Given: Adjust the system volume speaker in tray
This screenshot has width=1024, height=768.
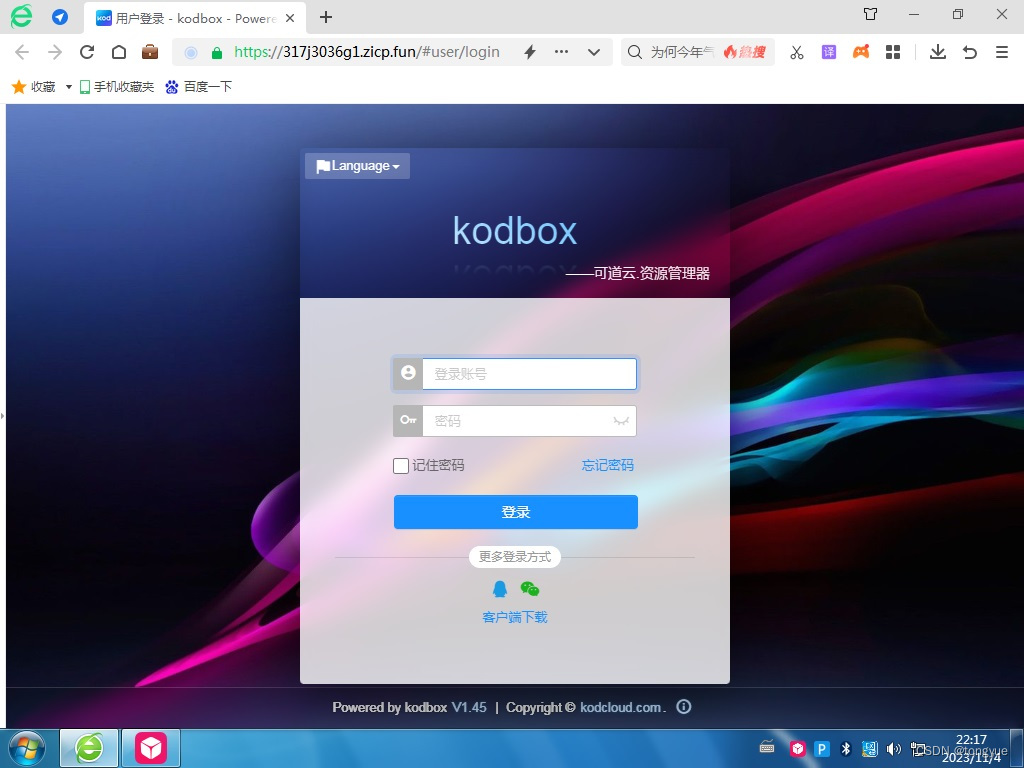Looking at the screenshot, I should 893,748.
